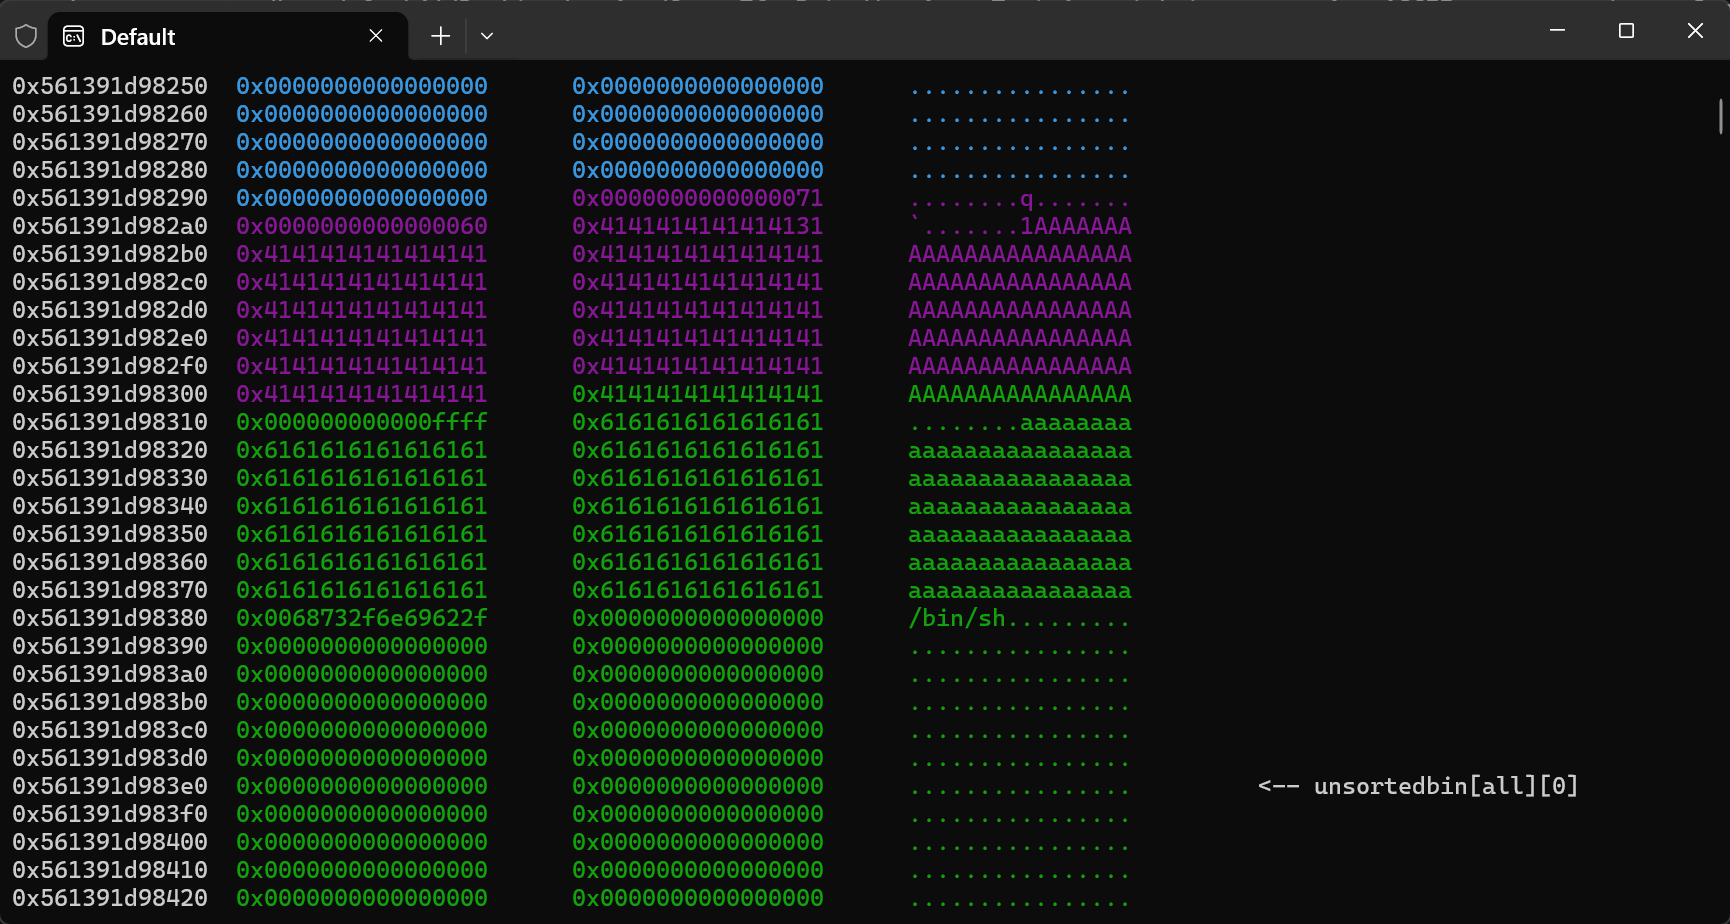
Task: Click address 0x561391d98370
Action: click(110, 590)
